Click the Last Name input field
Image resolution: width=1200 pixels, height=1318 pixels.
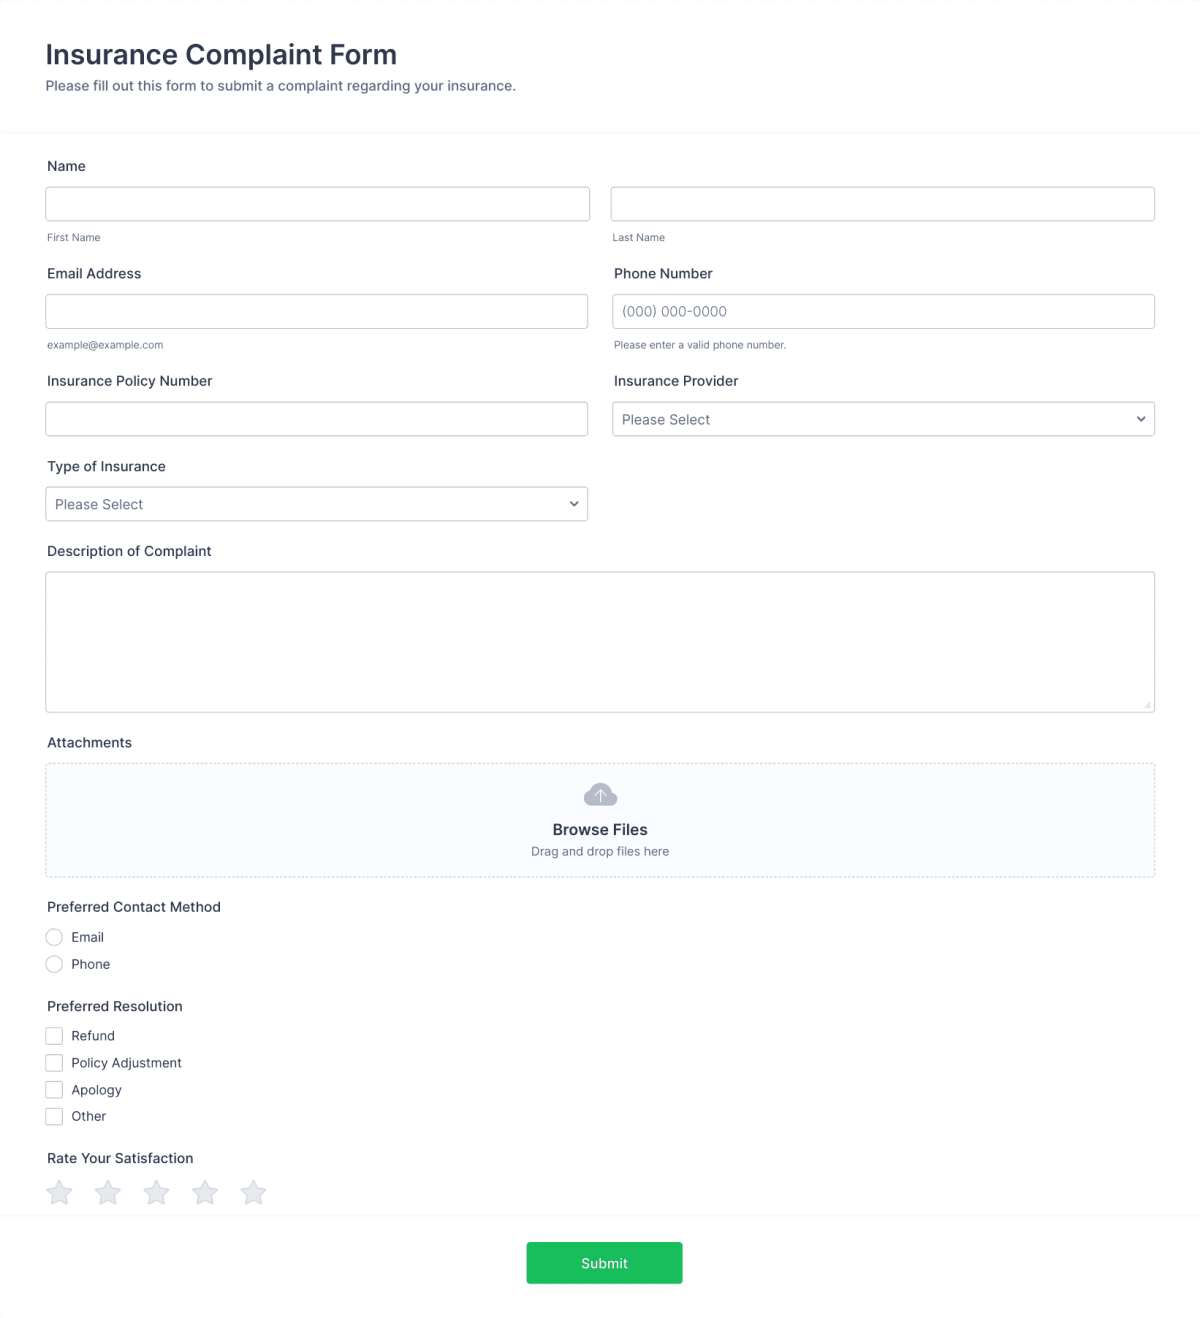pos(883,203)
